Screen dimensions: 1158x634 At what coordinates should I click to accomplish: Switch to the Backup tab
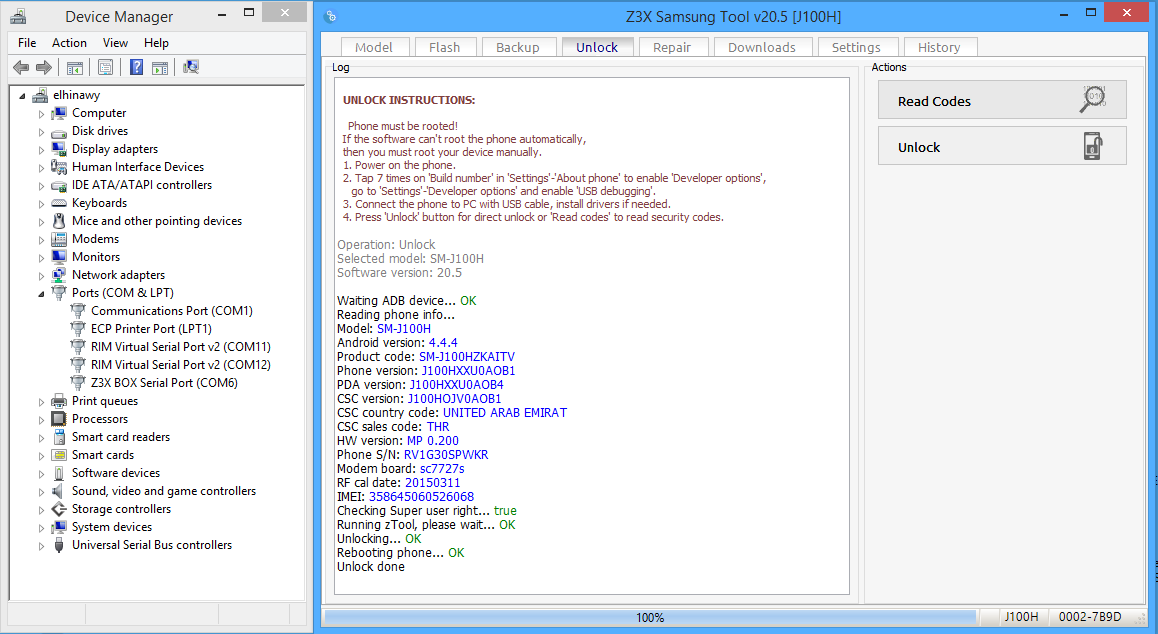click(518, 47)
